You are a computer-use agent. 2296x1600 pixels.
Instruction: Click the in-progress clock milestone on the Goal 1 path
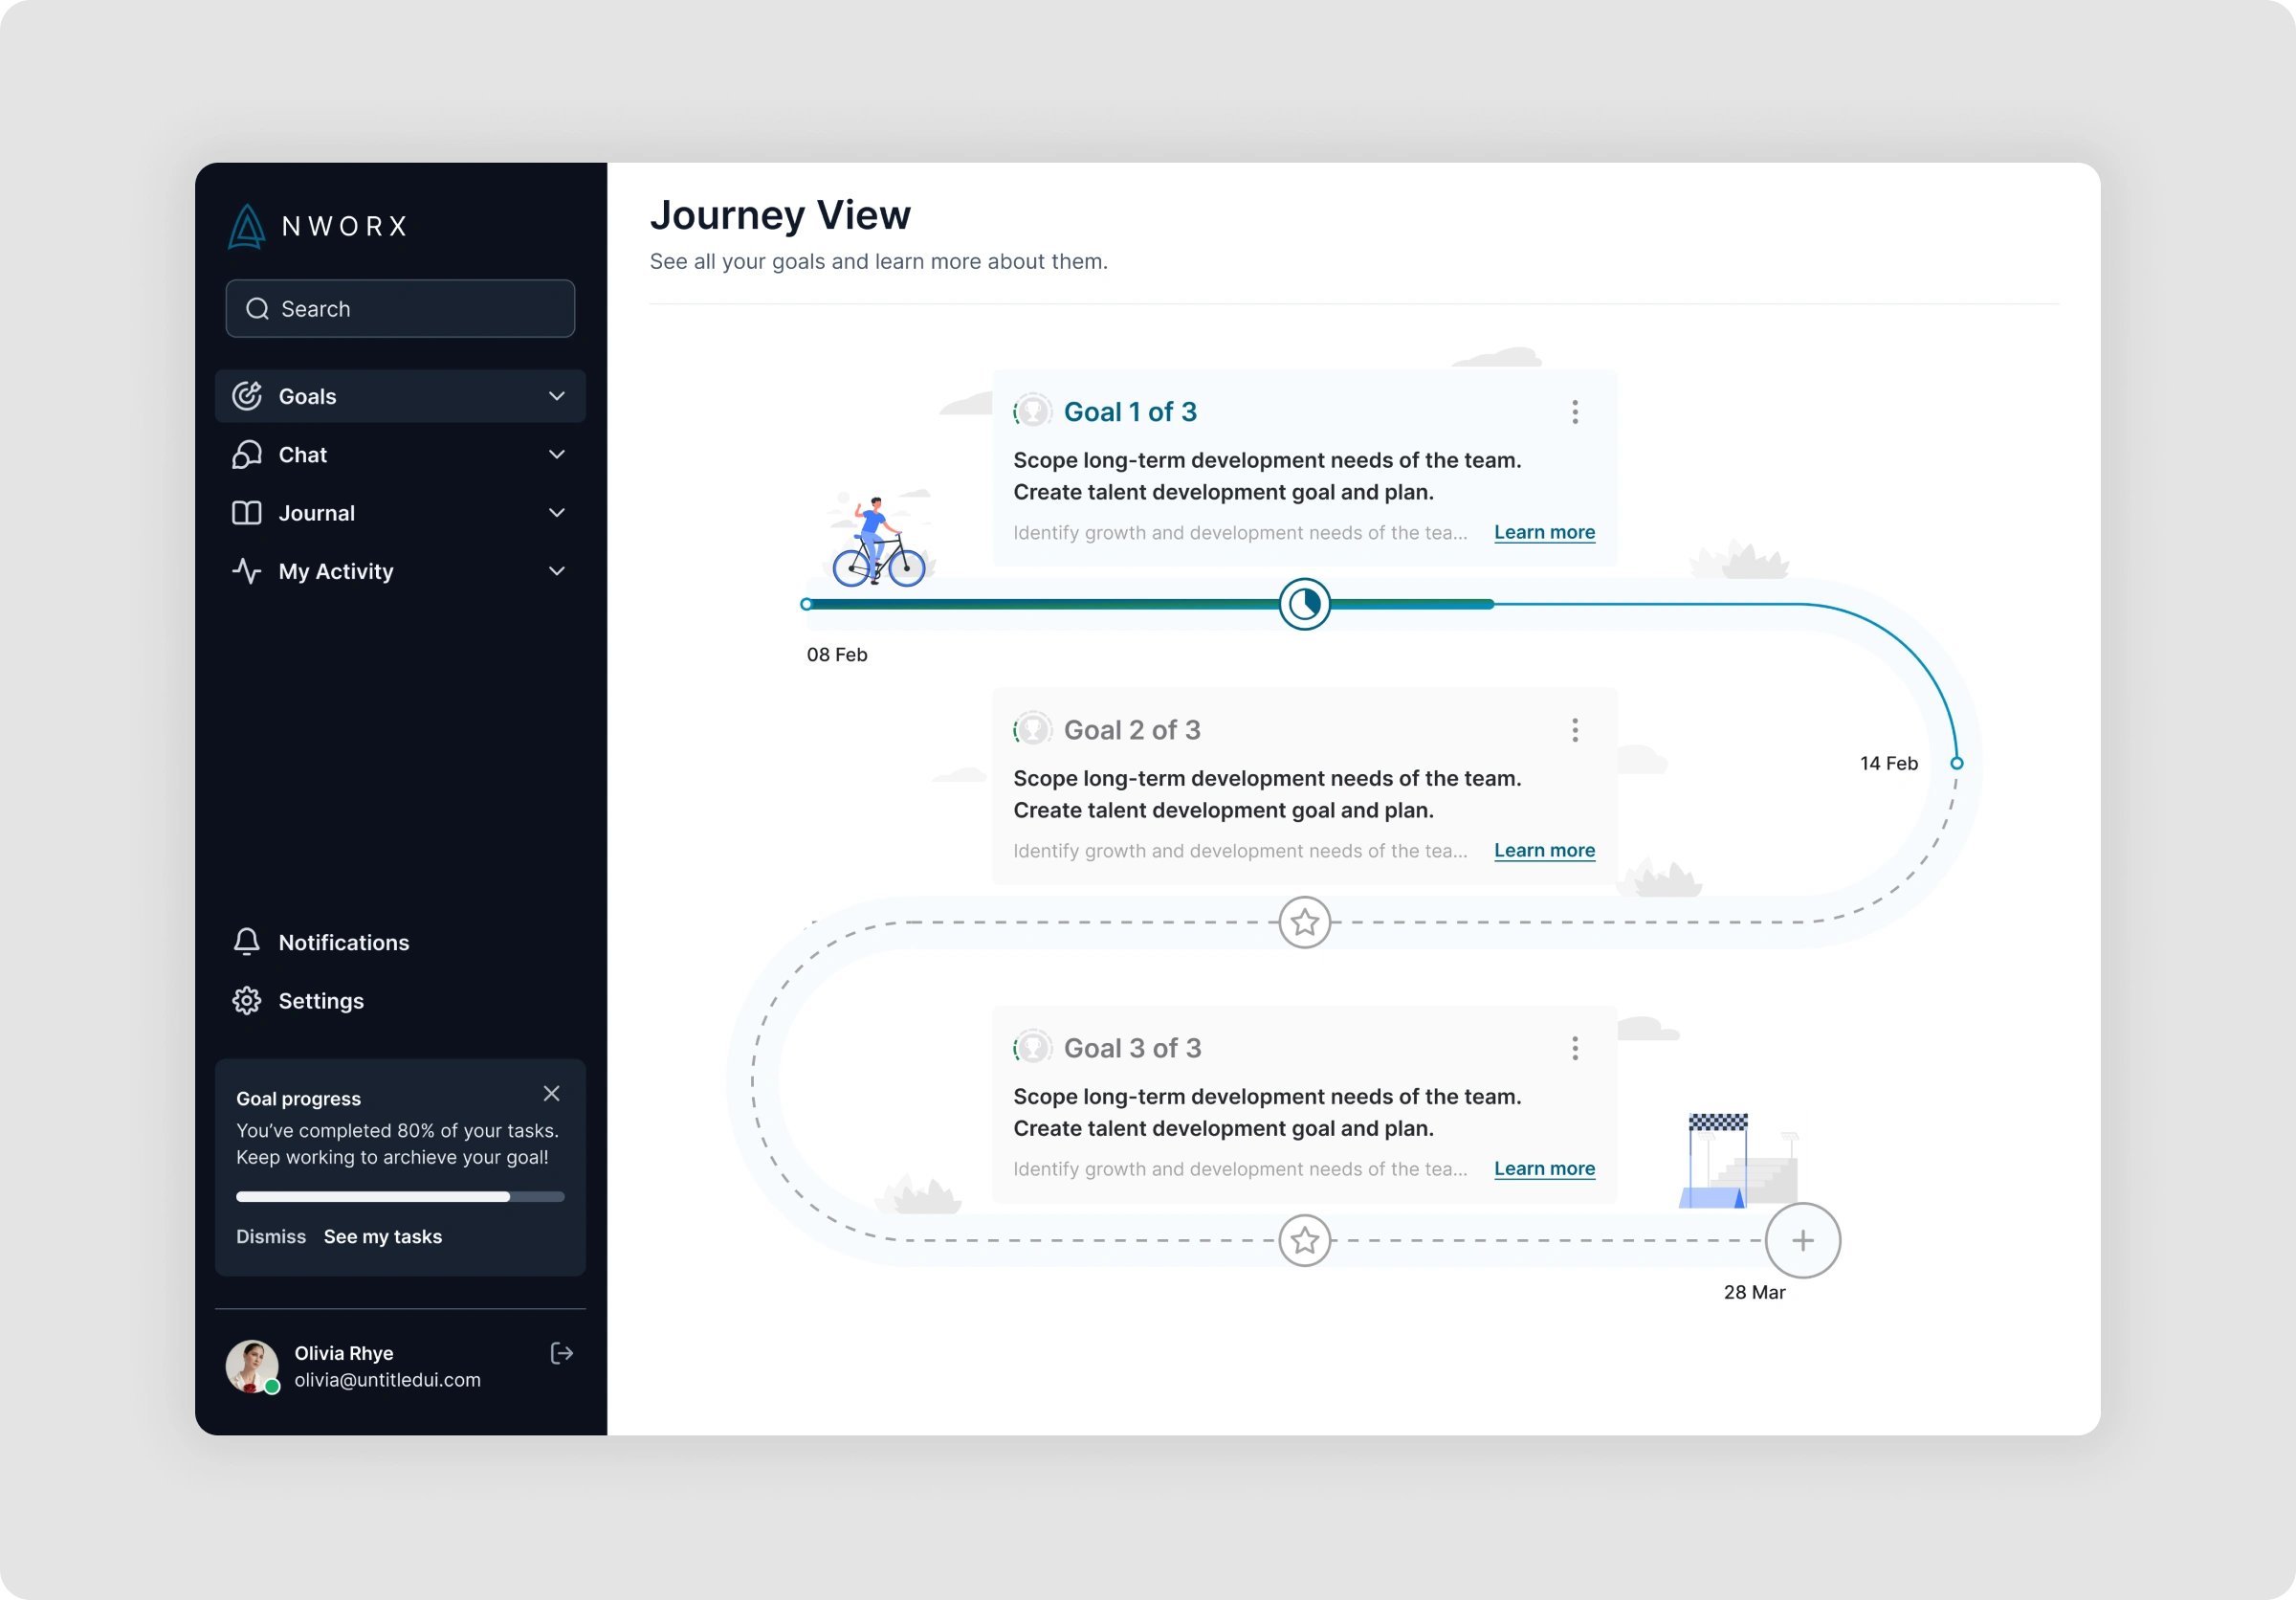tap(1304, 604)
